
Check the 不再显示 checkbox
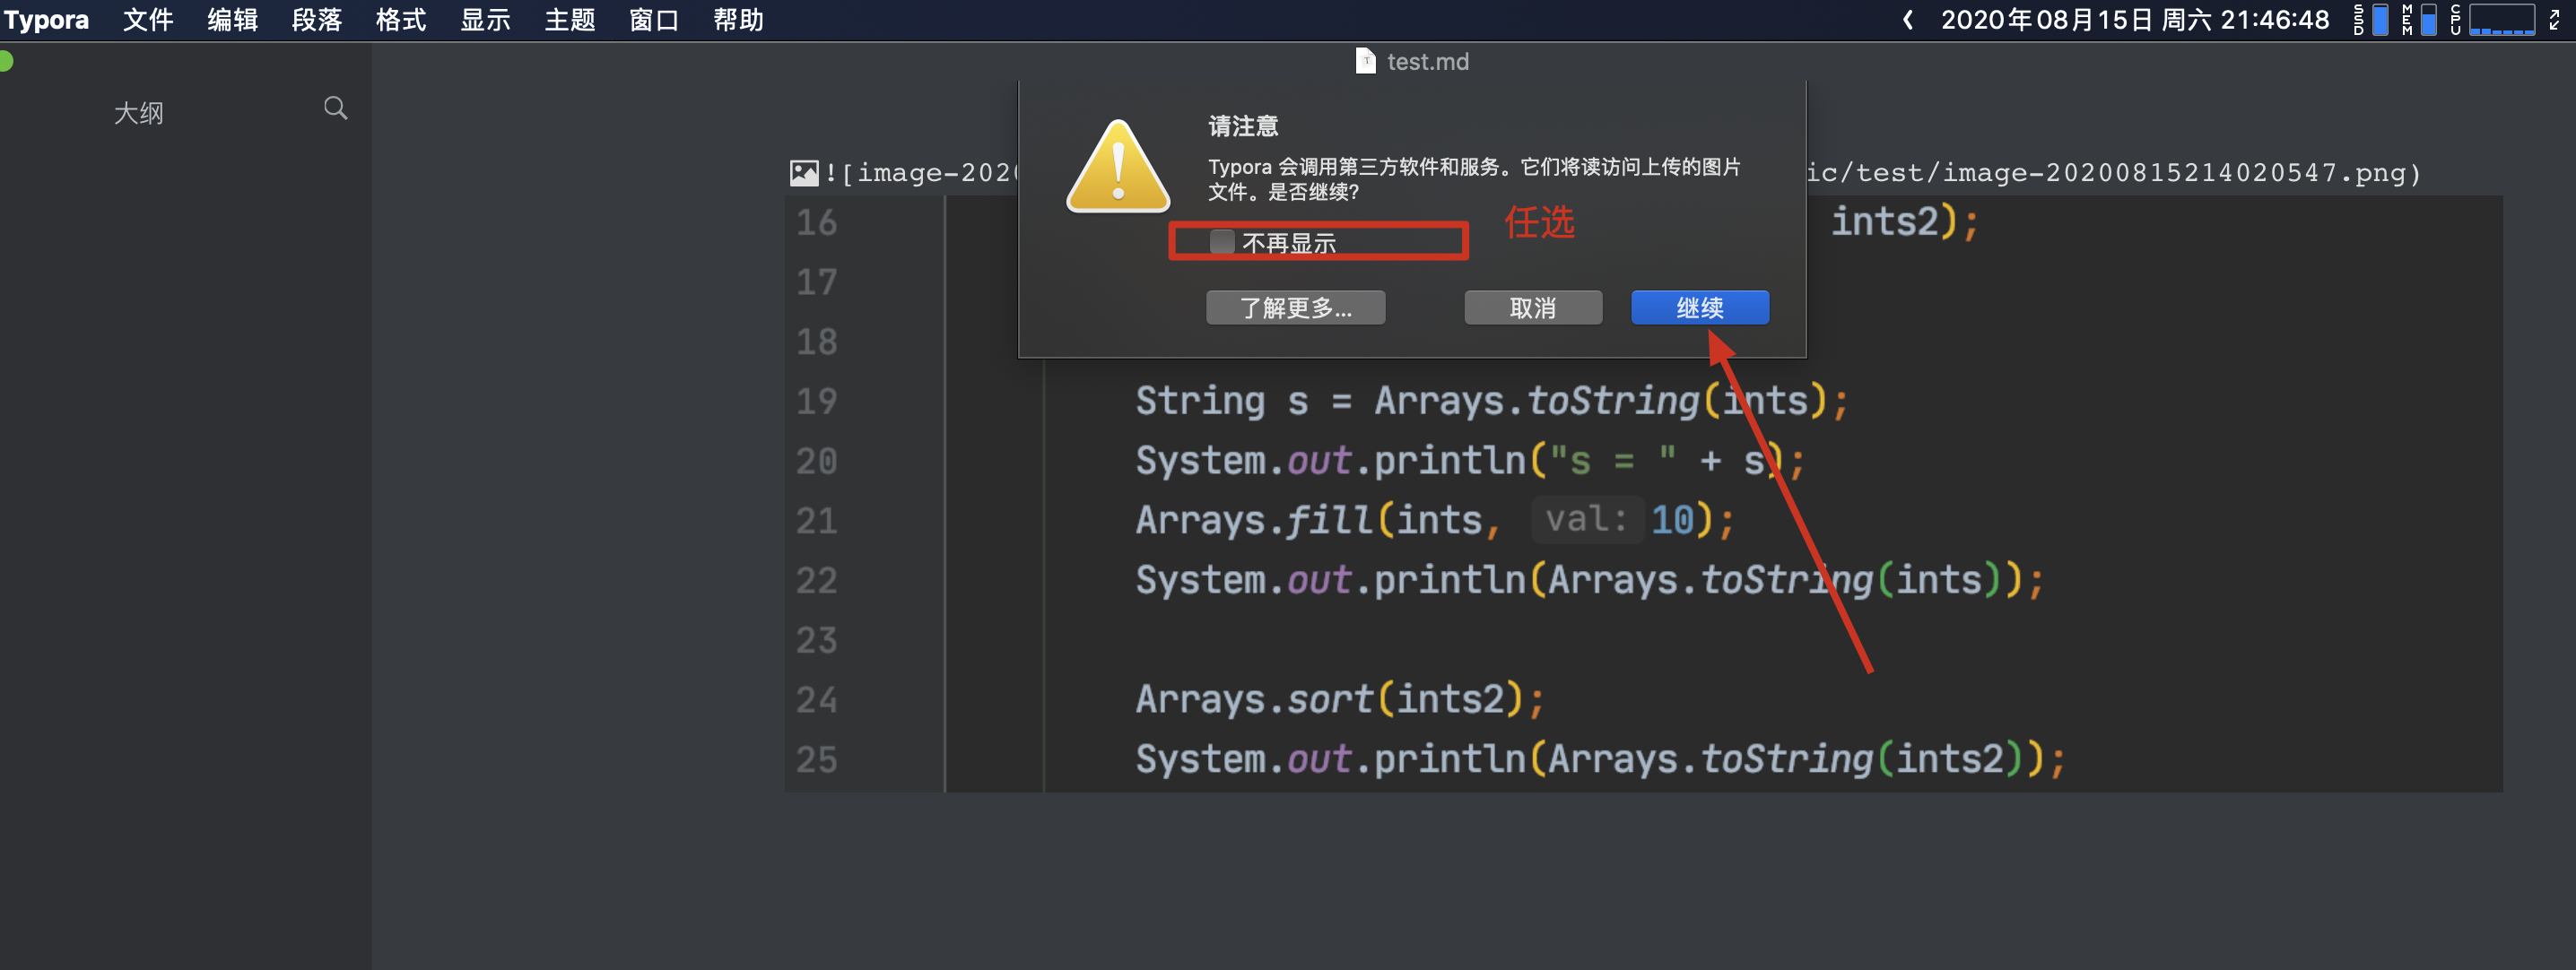(x=1221, y=242)
